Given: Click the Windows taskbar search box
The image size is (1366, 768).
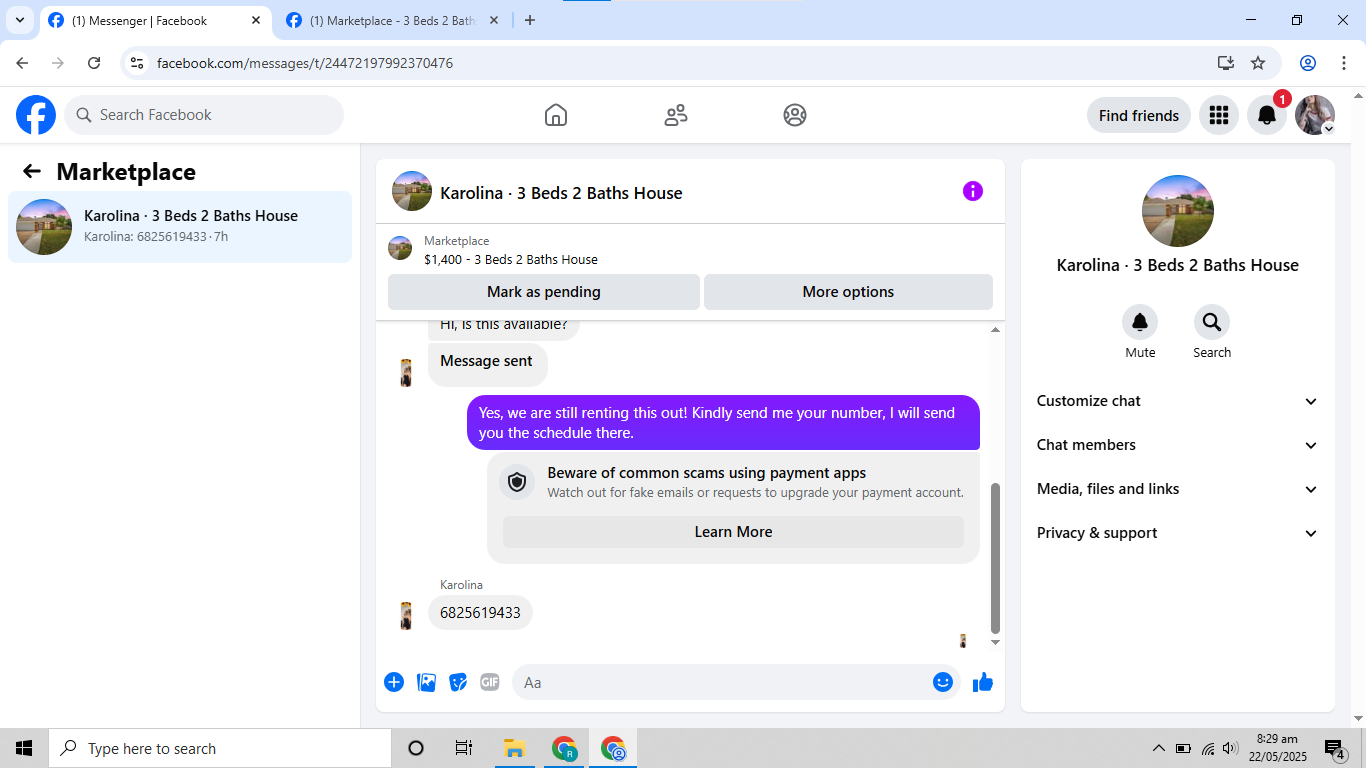Looking at the screenshot, I should pos(219,748).
